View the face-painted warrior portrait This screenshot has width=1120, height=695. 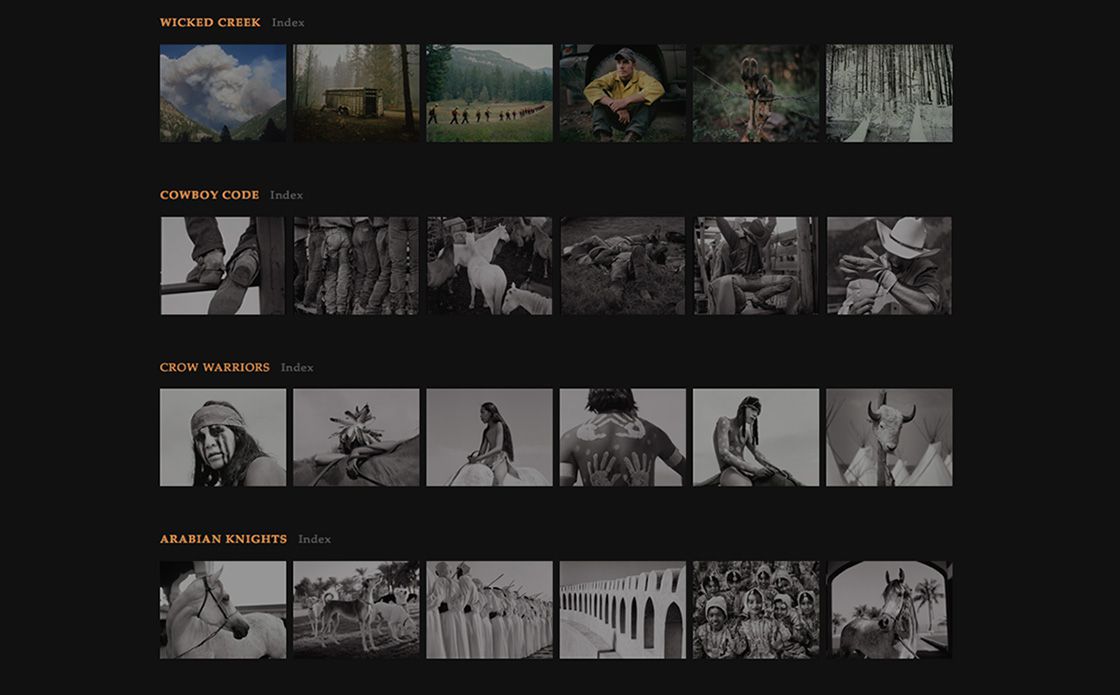pyautogui.click(x=223, y=437)
